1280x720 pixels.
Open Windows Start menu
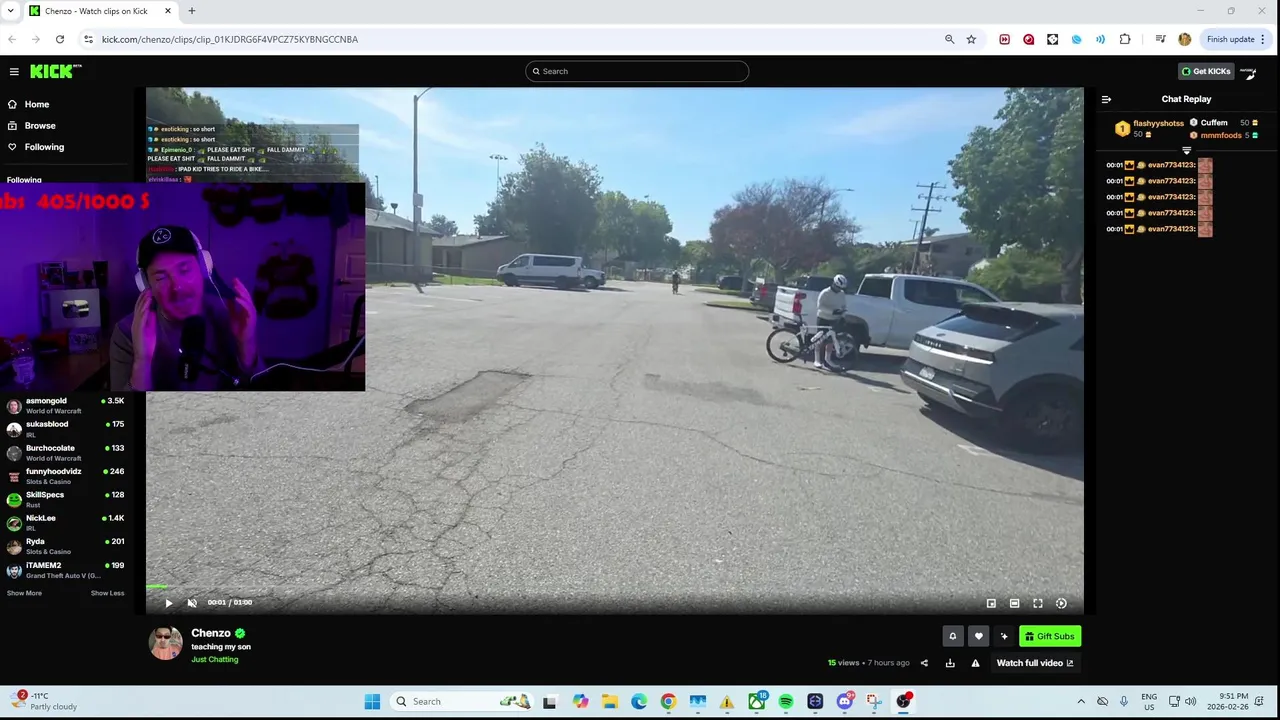372,701
